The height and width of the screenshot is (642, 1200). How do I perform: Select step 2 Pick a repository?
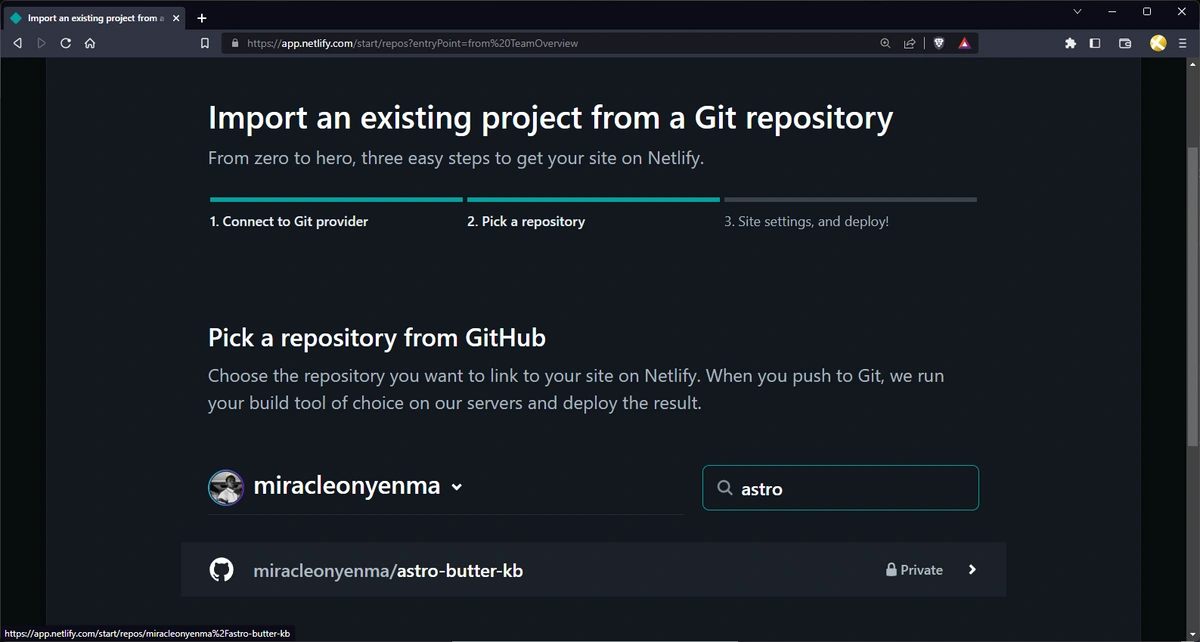pos(526,222)
